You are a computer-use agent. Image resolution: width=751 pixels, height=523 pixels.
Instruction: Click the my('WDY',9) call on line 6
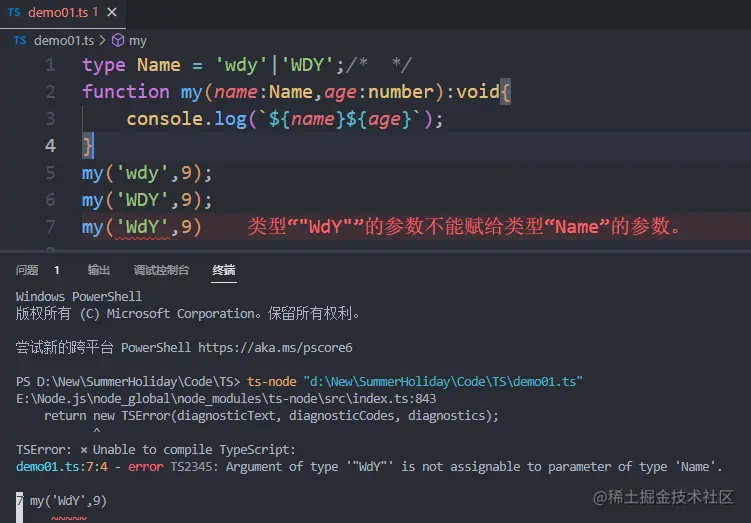[147, 200]
